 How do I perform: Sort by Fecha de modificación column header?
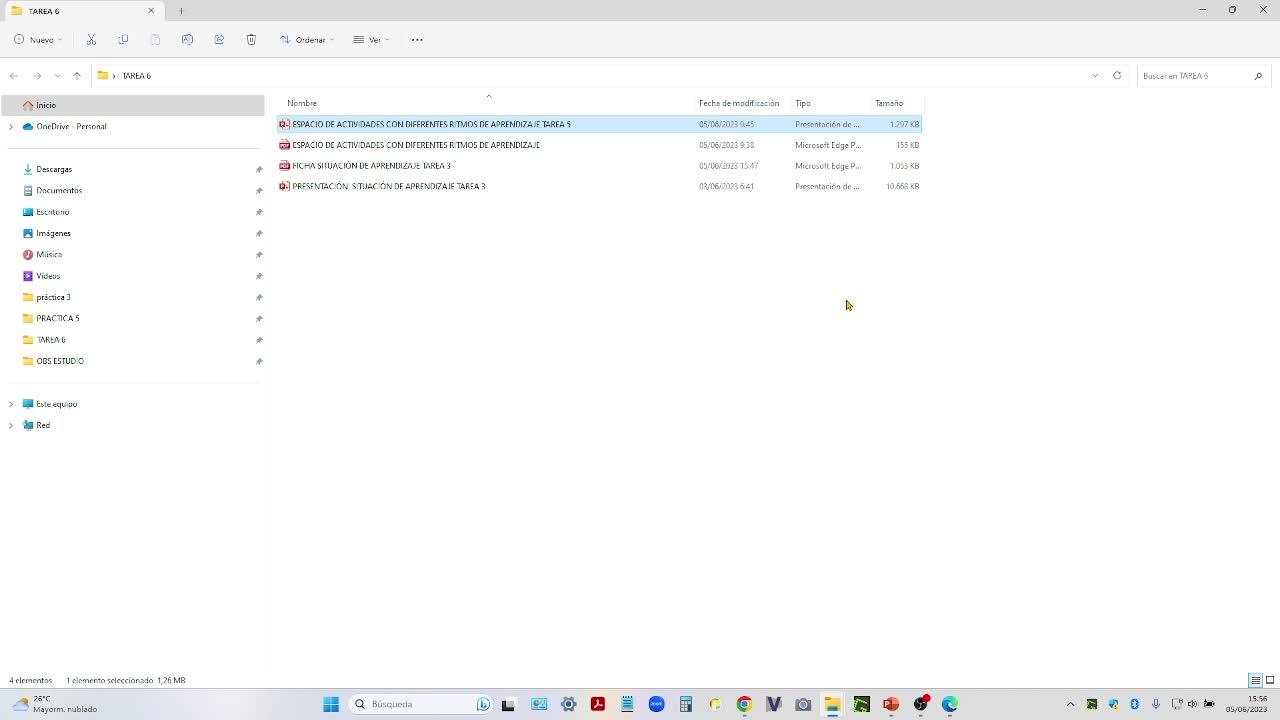tap(739, 103)
